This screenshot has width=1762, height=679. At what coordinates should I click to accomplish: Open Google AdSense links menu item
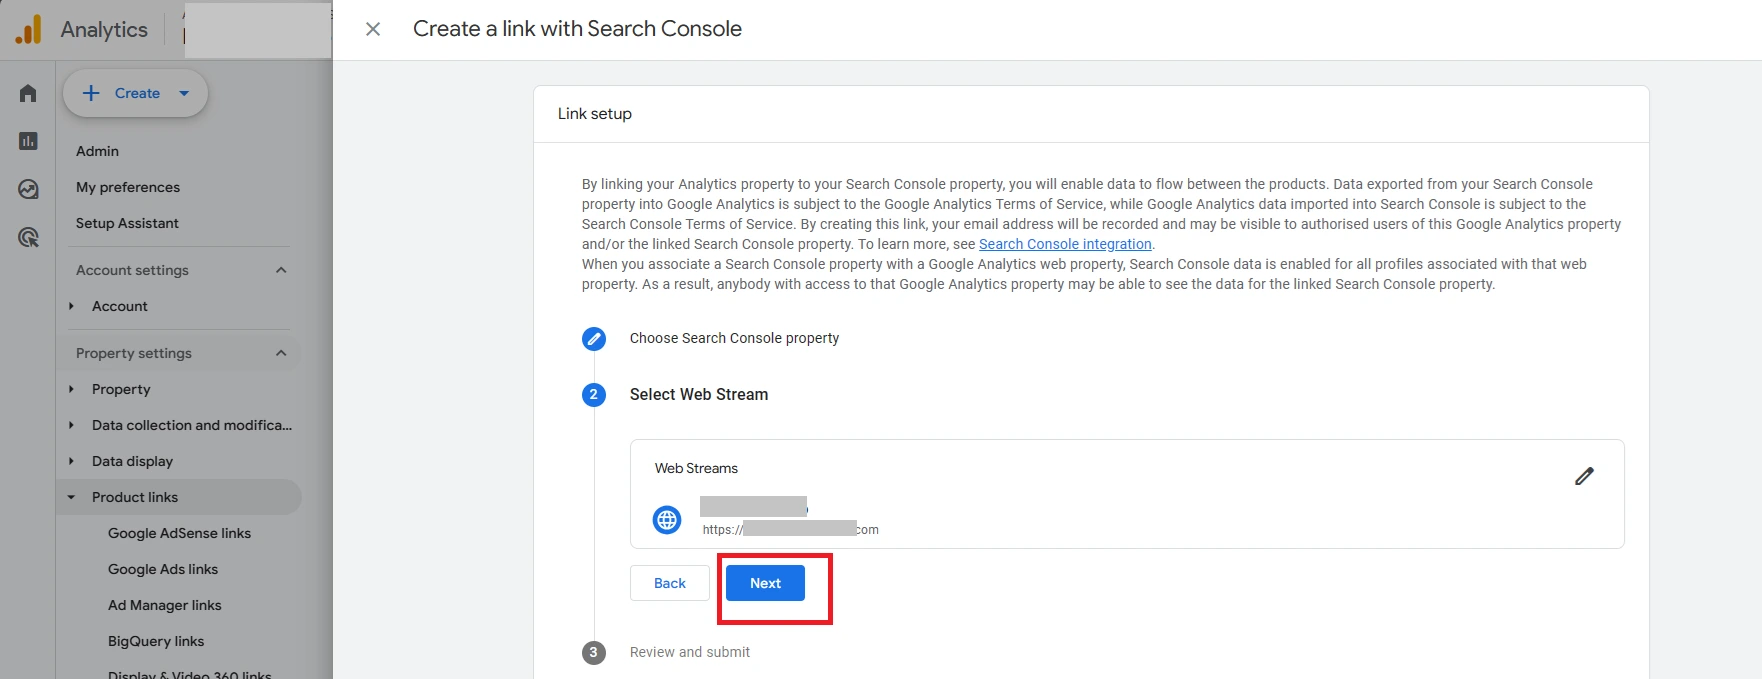(x=180, y=533)
